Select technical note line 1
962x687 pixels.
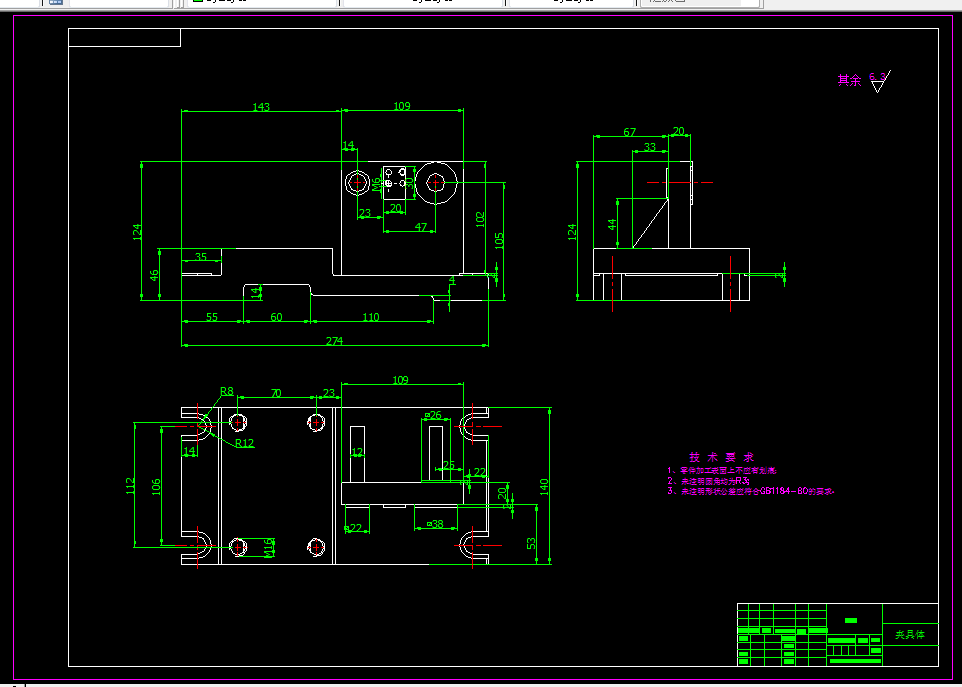coord(722,470)
